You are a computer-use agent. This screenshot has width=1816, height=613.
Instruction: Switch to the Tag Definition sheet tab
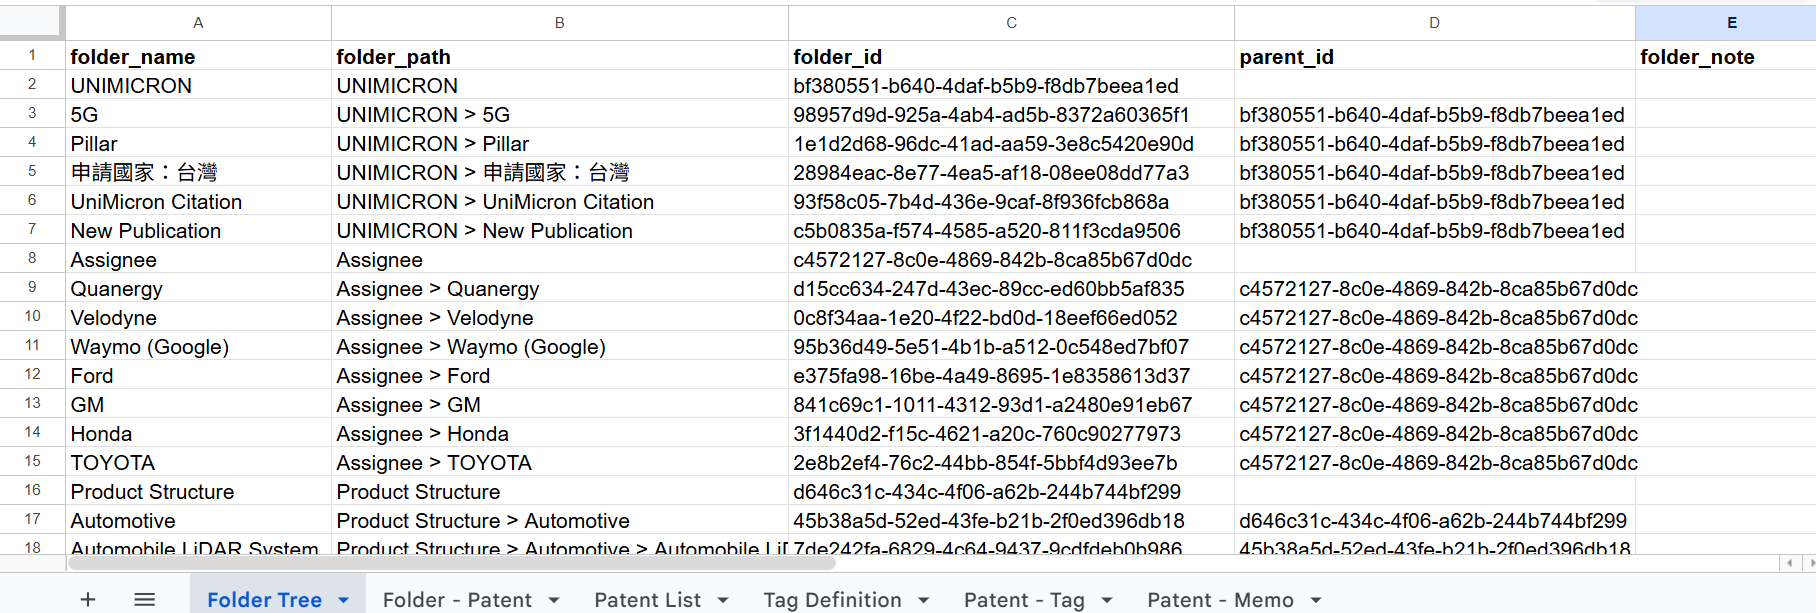point(832,600)
